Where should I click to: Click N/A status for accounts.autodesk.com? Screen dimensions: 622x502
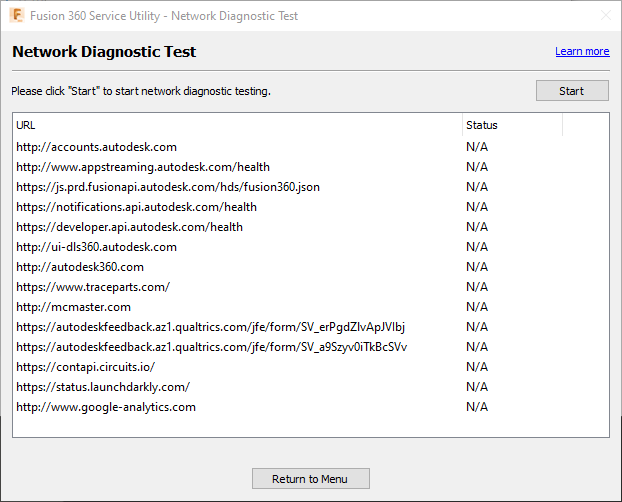pos(477,147)
